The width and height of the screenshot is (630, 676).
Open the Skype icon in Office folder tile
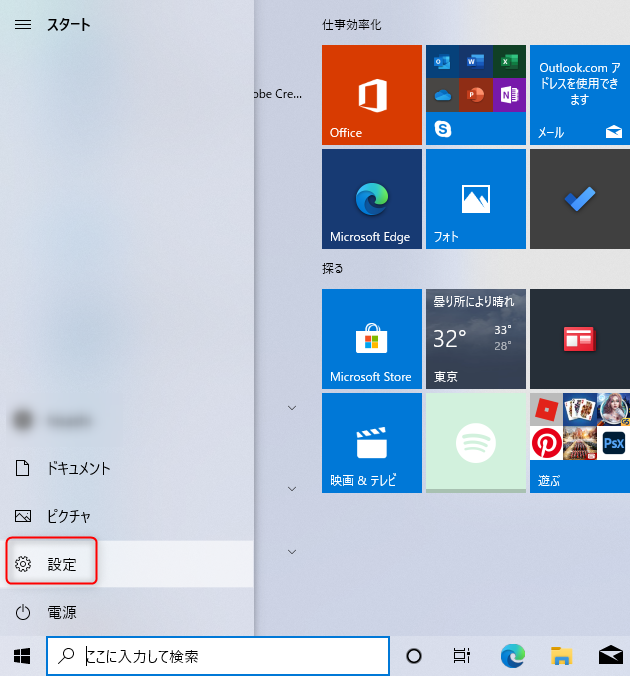441,128
